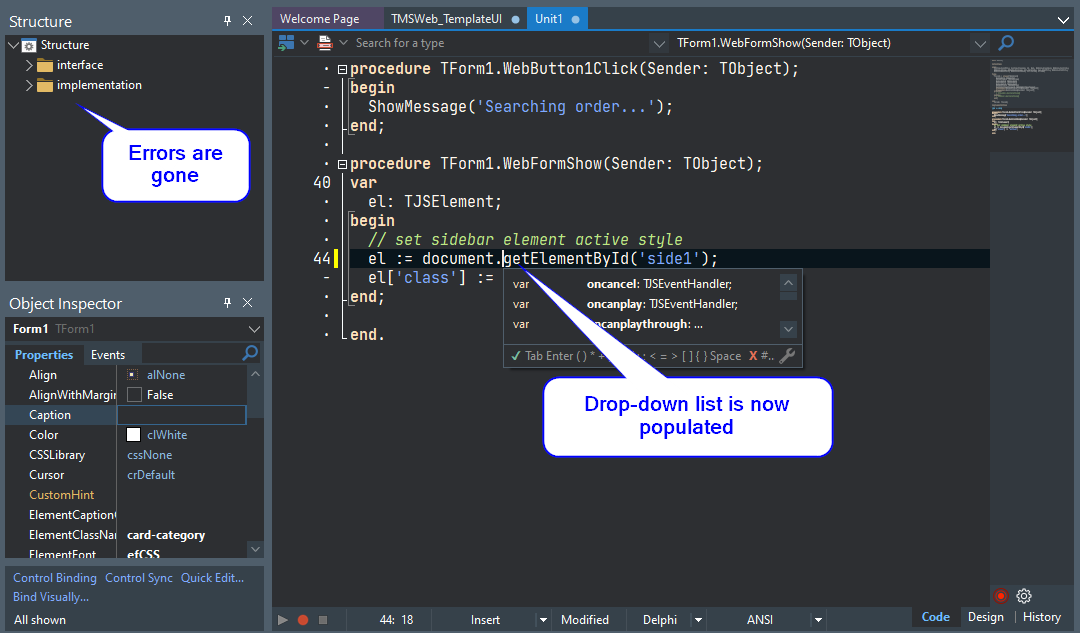This screenshot has height=633, width=1080.
Task: Click the macro play button
Action: [282, 620]
